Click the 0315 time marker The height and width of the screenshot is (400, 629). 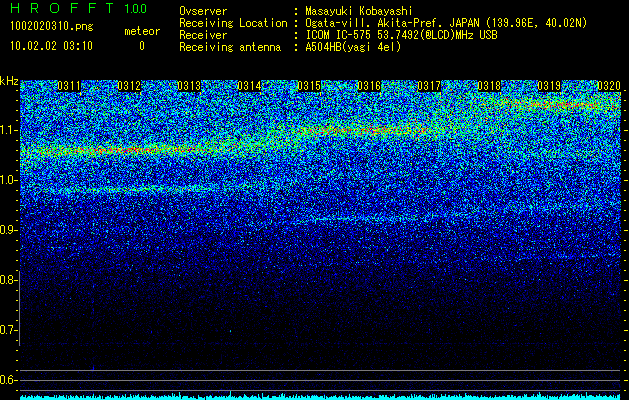tap(309, 86)
